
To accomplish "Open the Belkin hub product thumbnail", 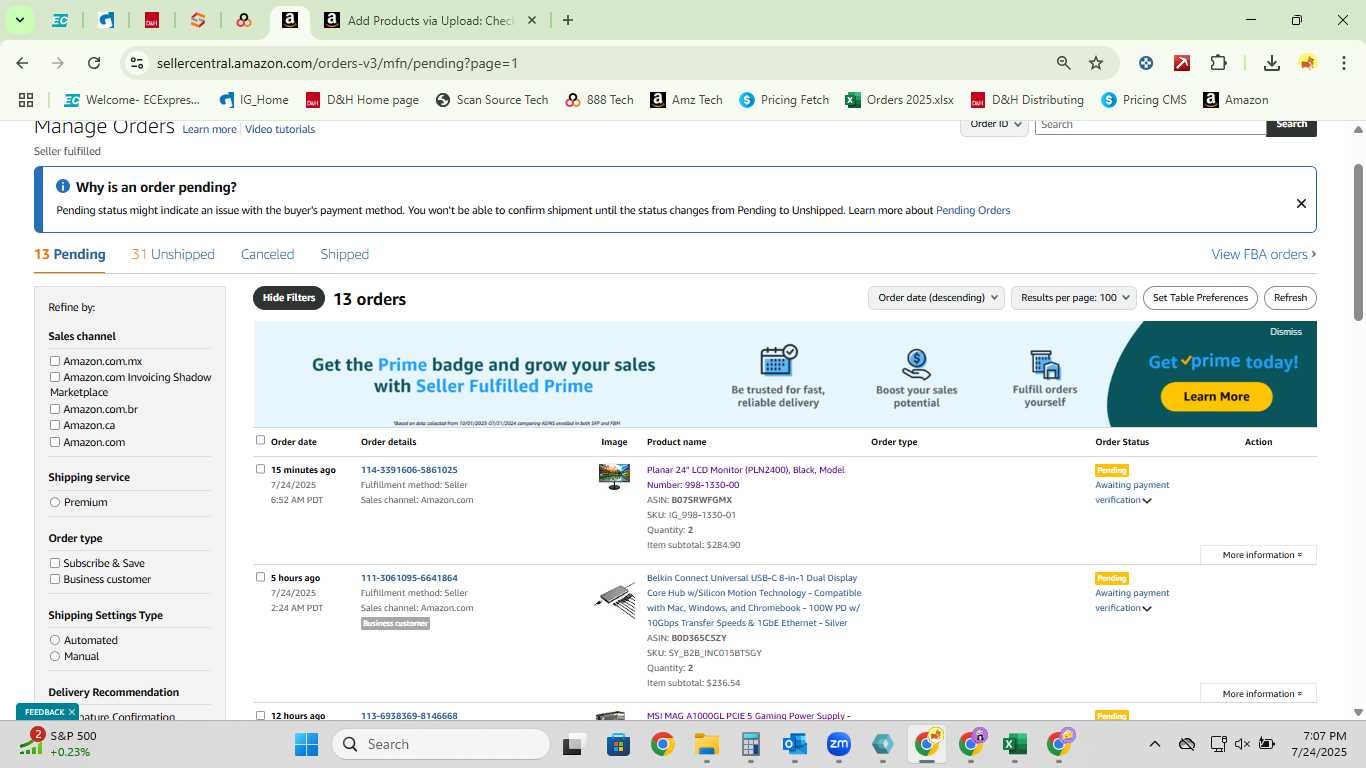I will [x=614, y=598].
